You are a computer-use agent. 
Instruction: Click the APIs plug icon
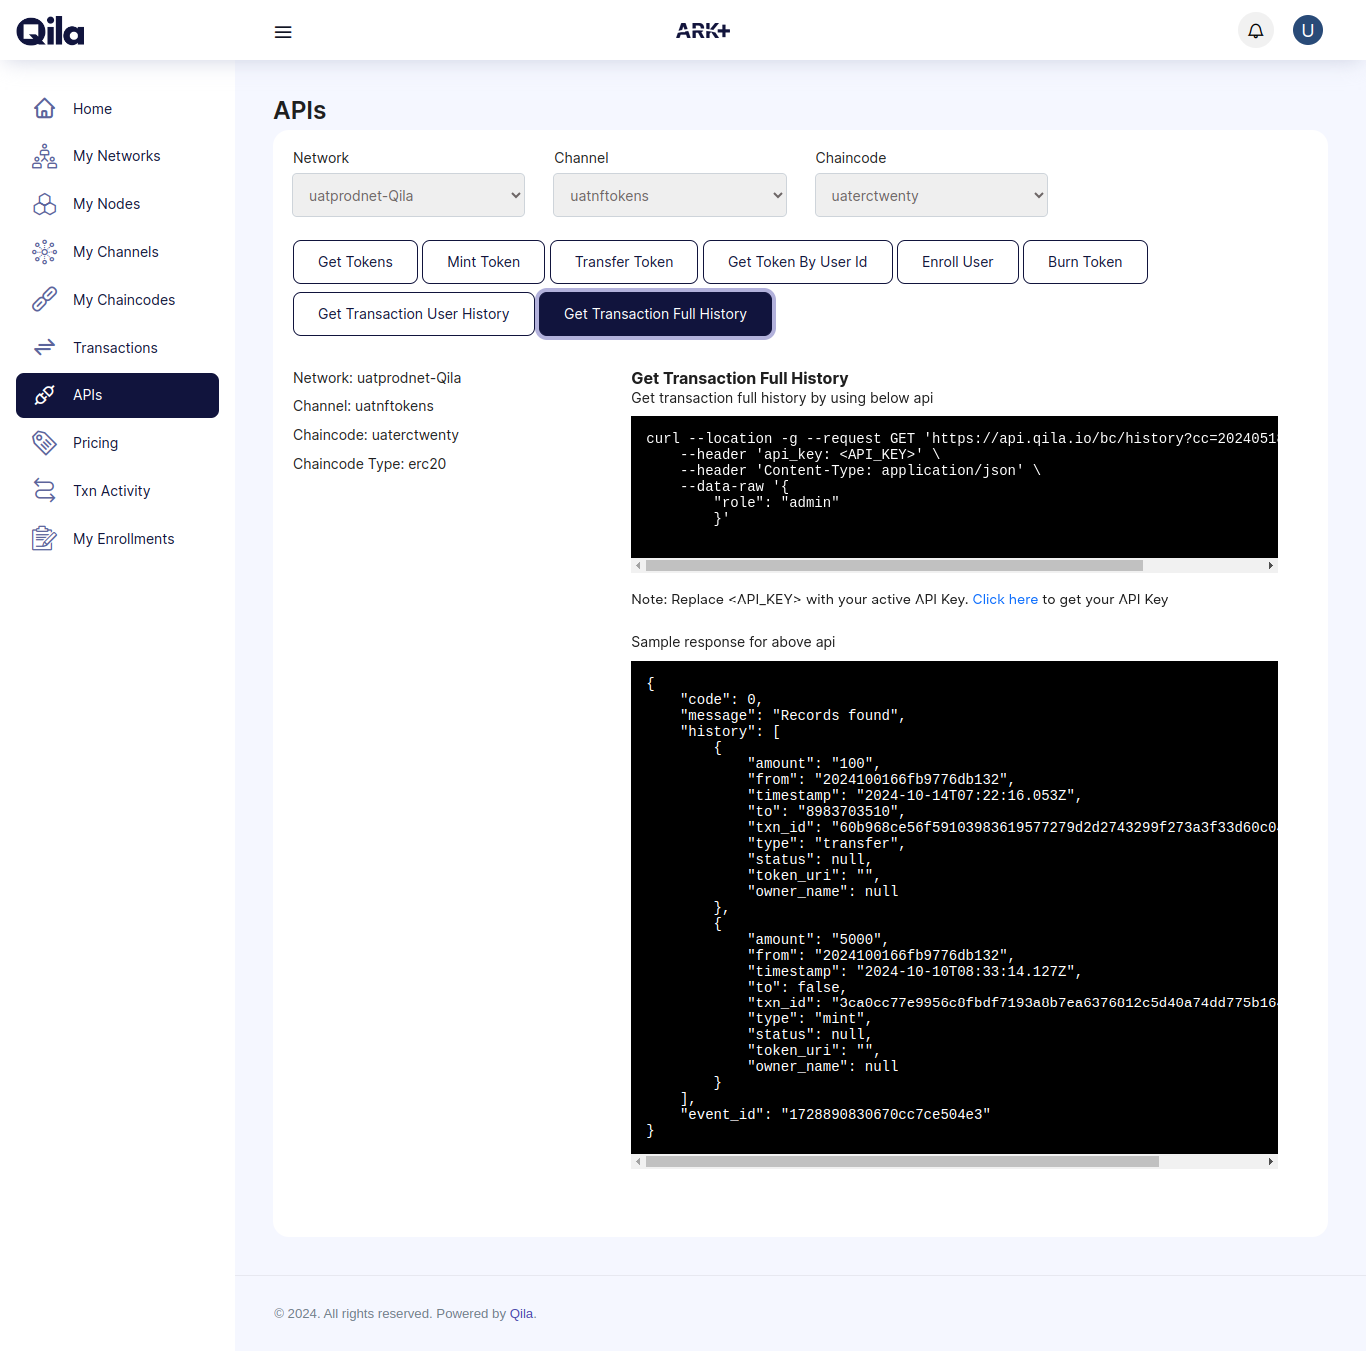click(45, 395)
